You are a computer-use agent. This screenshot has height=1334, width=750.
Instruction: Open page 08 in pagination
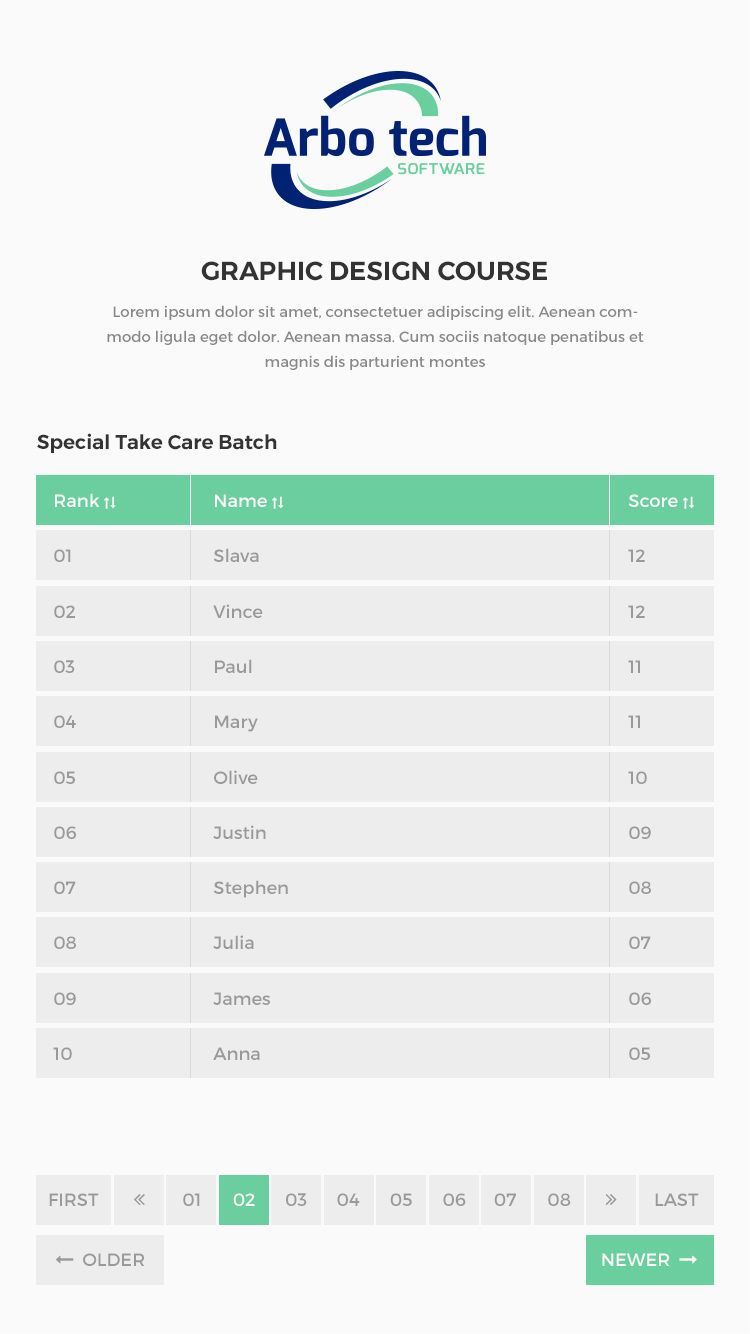pyautogui.click(x=559, y=1200)
